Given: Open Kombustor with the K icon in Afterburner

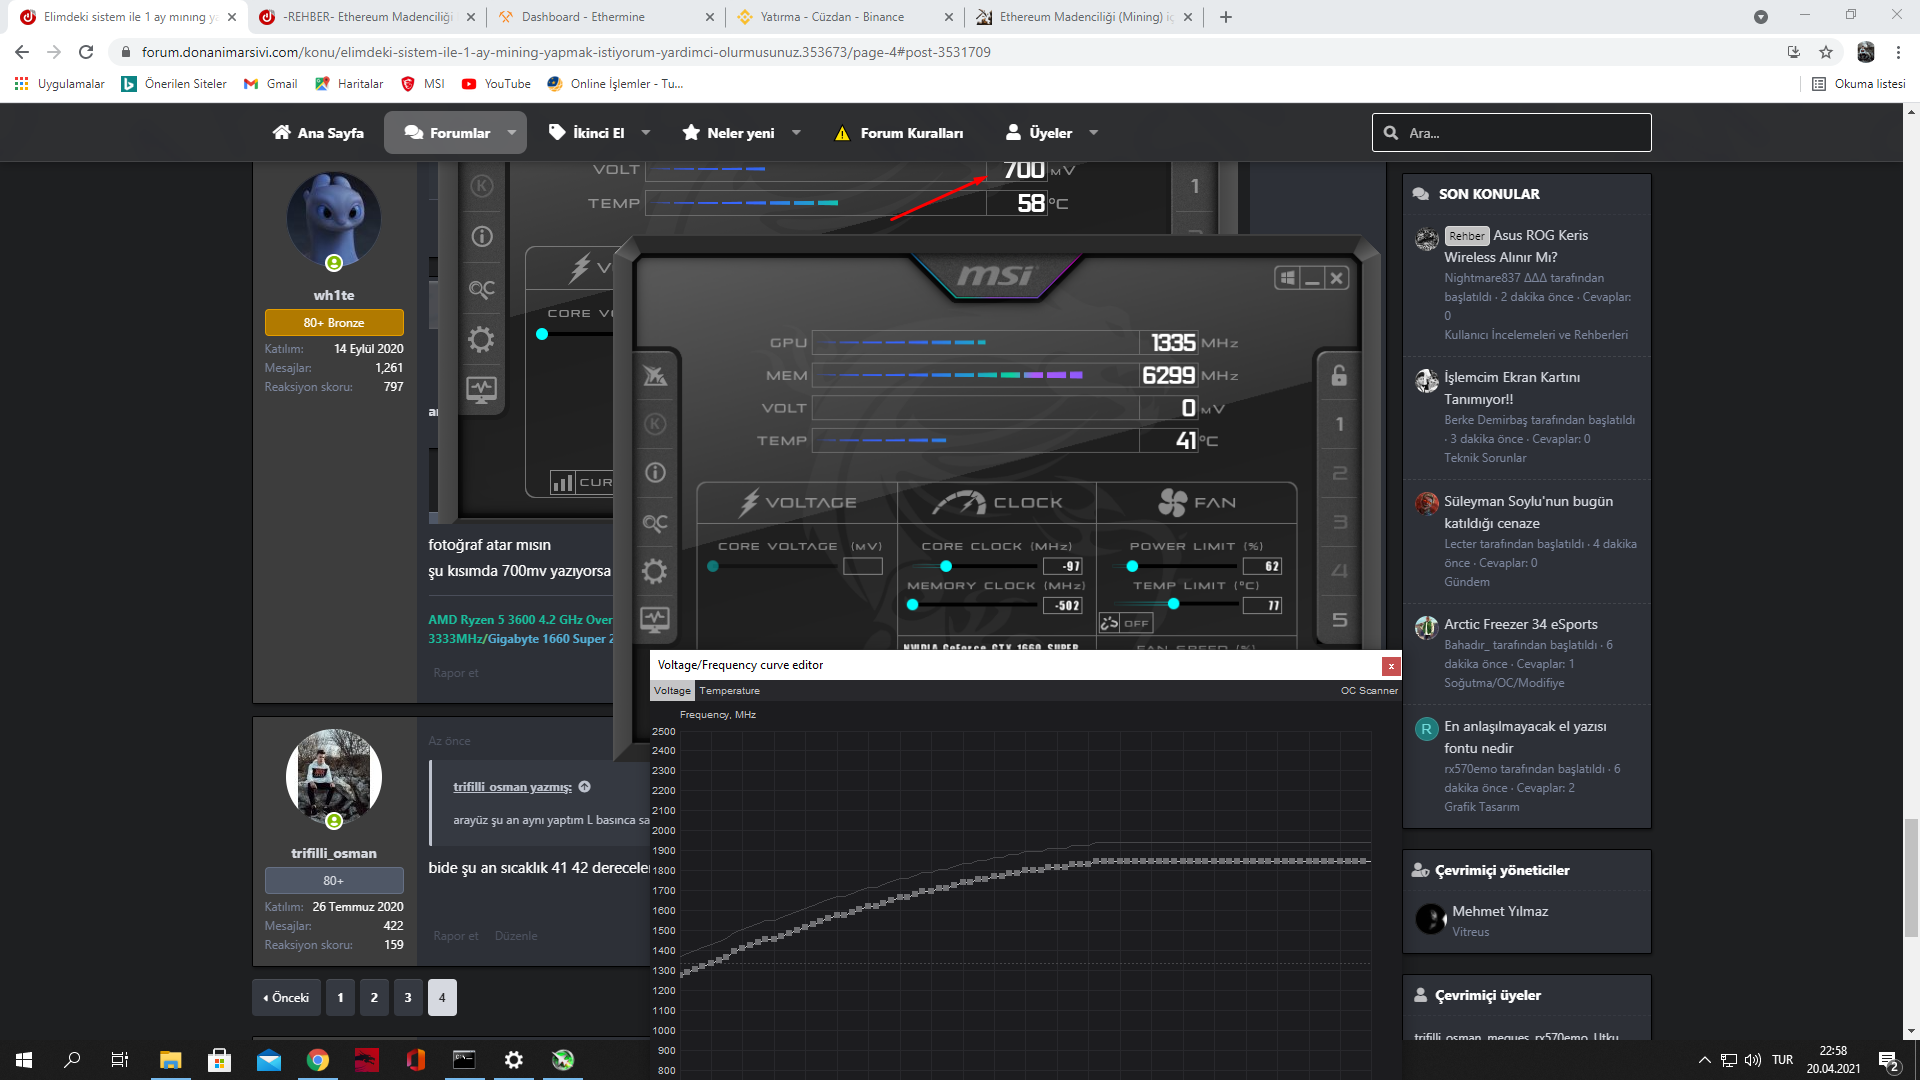Looking at the screenshot, I should [655, 424].
